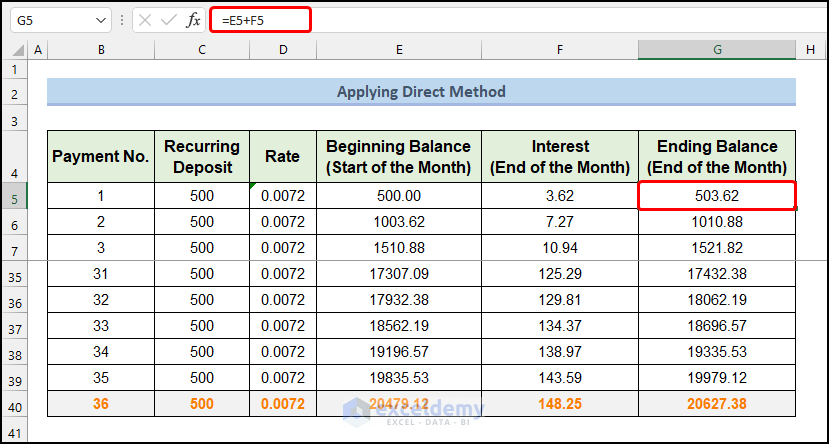Viewport: 829px width, 444px height.
Task: Select cell G5 with value 503.62
Action: [716, 196]
